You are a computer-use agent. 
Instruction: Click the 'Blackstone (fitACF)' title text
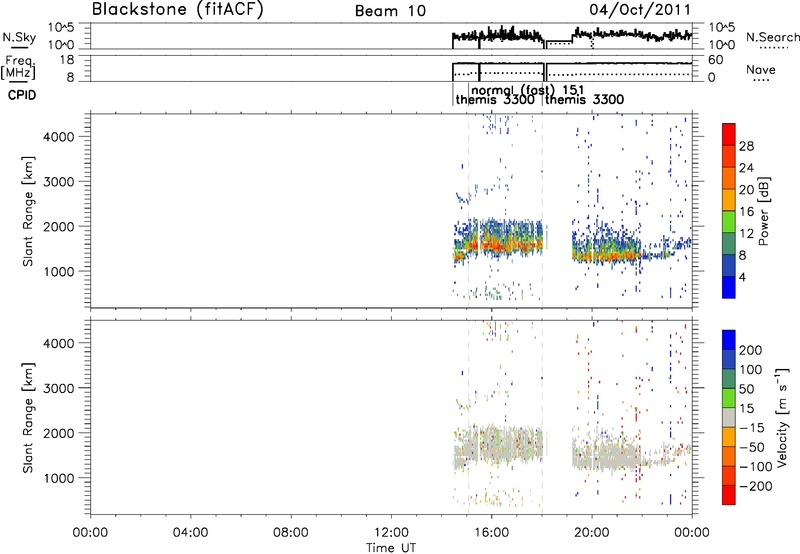[178, 10]
